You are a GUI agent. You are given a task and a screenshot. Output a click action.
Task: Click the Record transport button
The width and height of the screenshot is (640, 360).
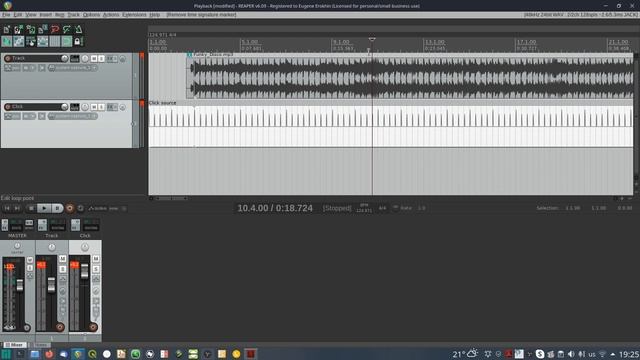tap(70, 208)
